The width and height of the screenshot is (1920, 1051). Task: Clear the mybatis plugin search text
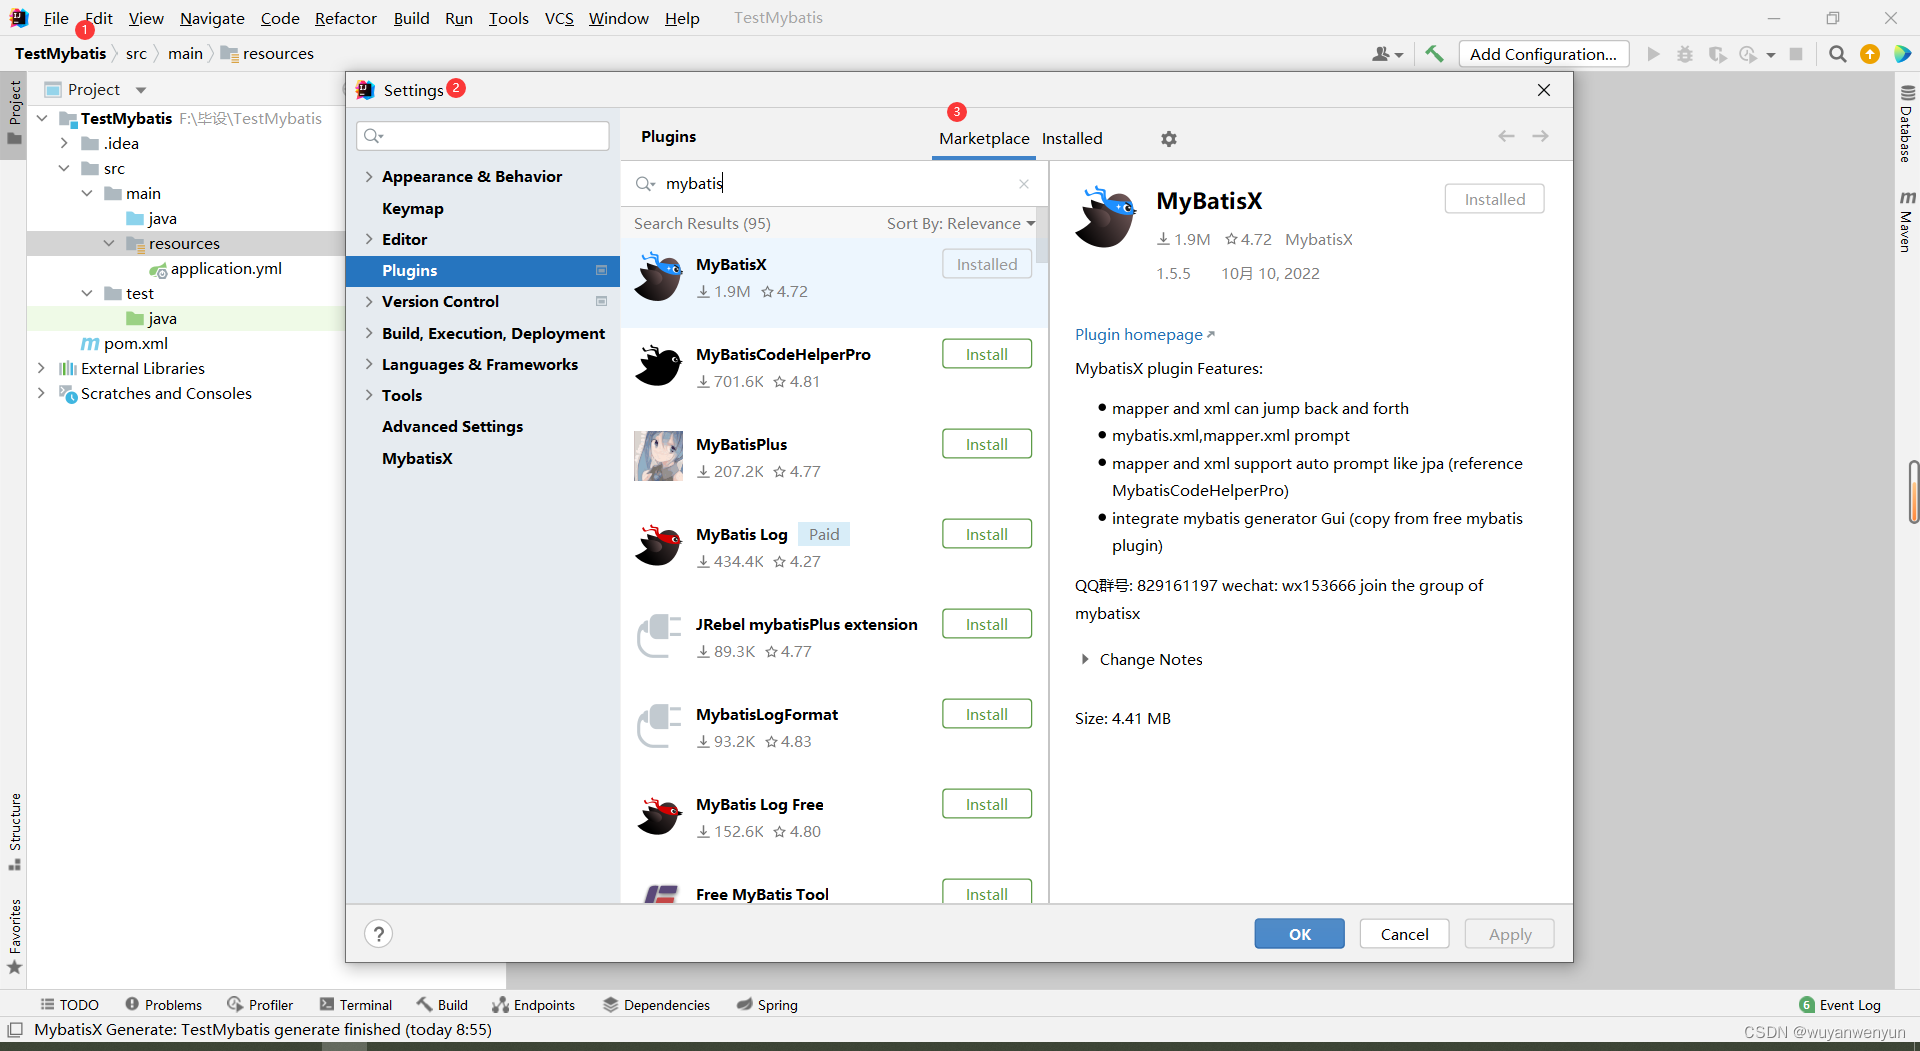pos(1023,183)
